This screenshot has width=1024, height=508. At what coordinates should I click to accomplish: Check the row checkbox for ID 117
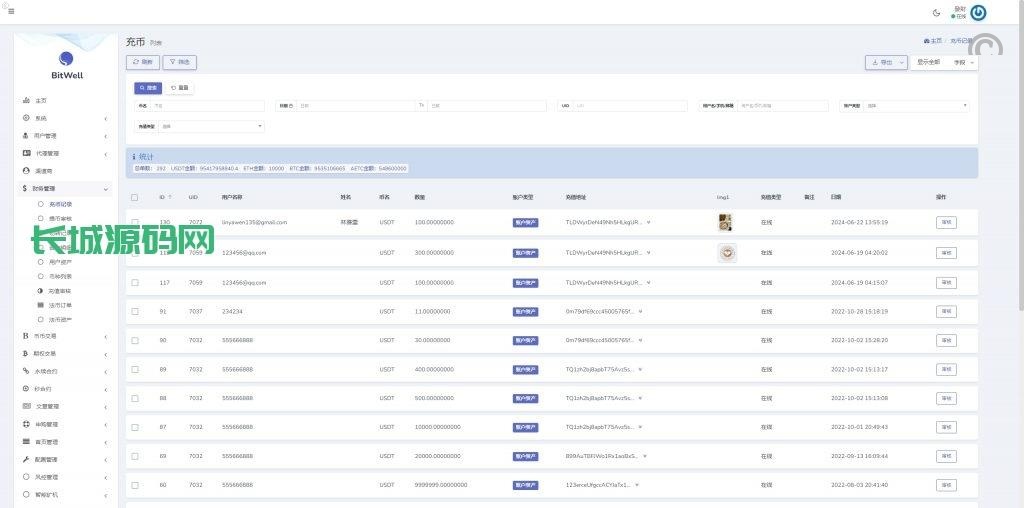(135, 282)
